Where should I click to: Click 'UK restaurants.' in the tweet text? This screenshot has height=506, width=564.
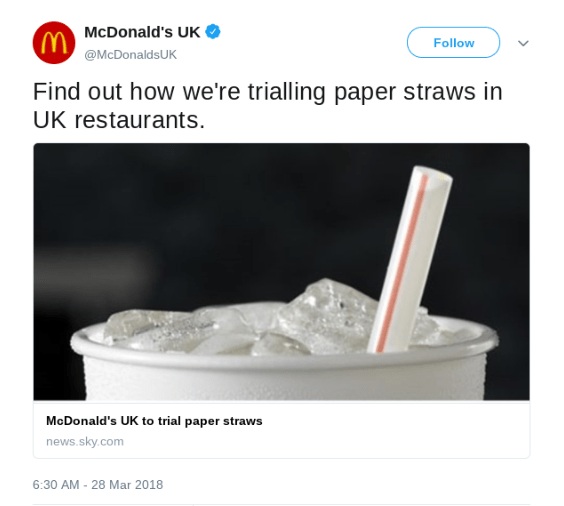pyautogui.click(x=119, y=120)
